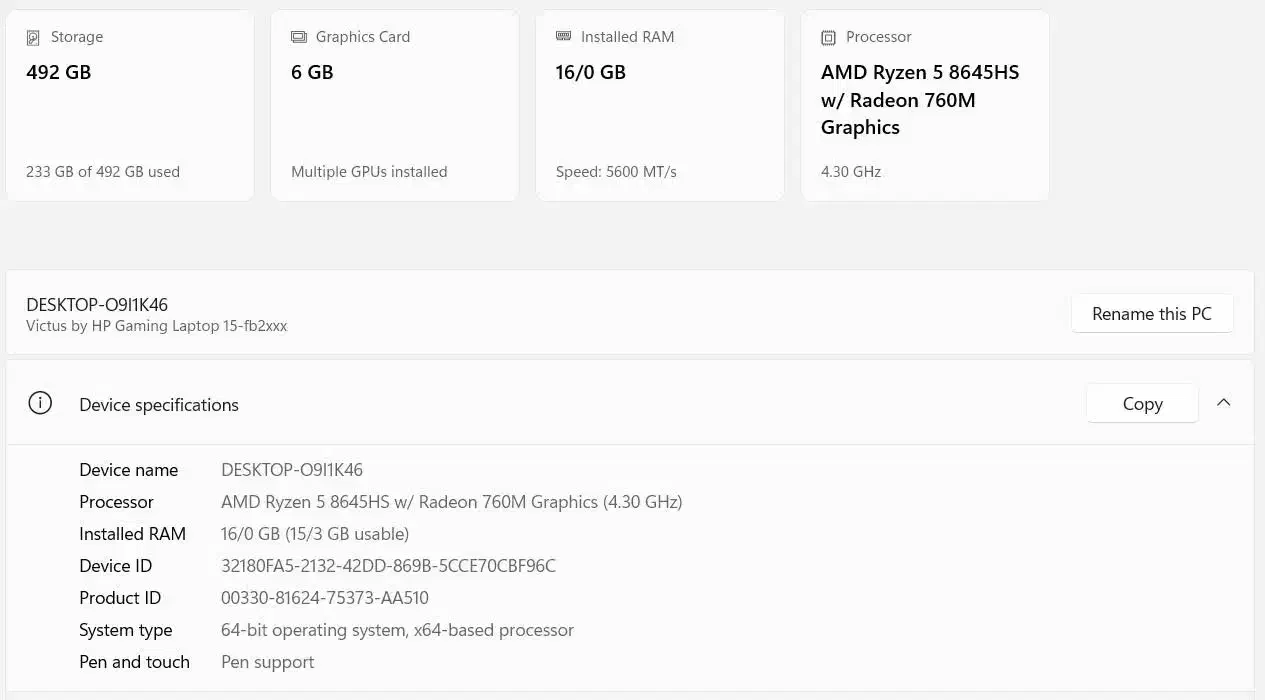Collapse the Device specifications section chevron
This screenshot has width=1265, height=700.
tap(1223, 403)
